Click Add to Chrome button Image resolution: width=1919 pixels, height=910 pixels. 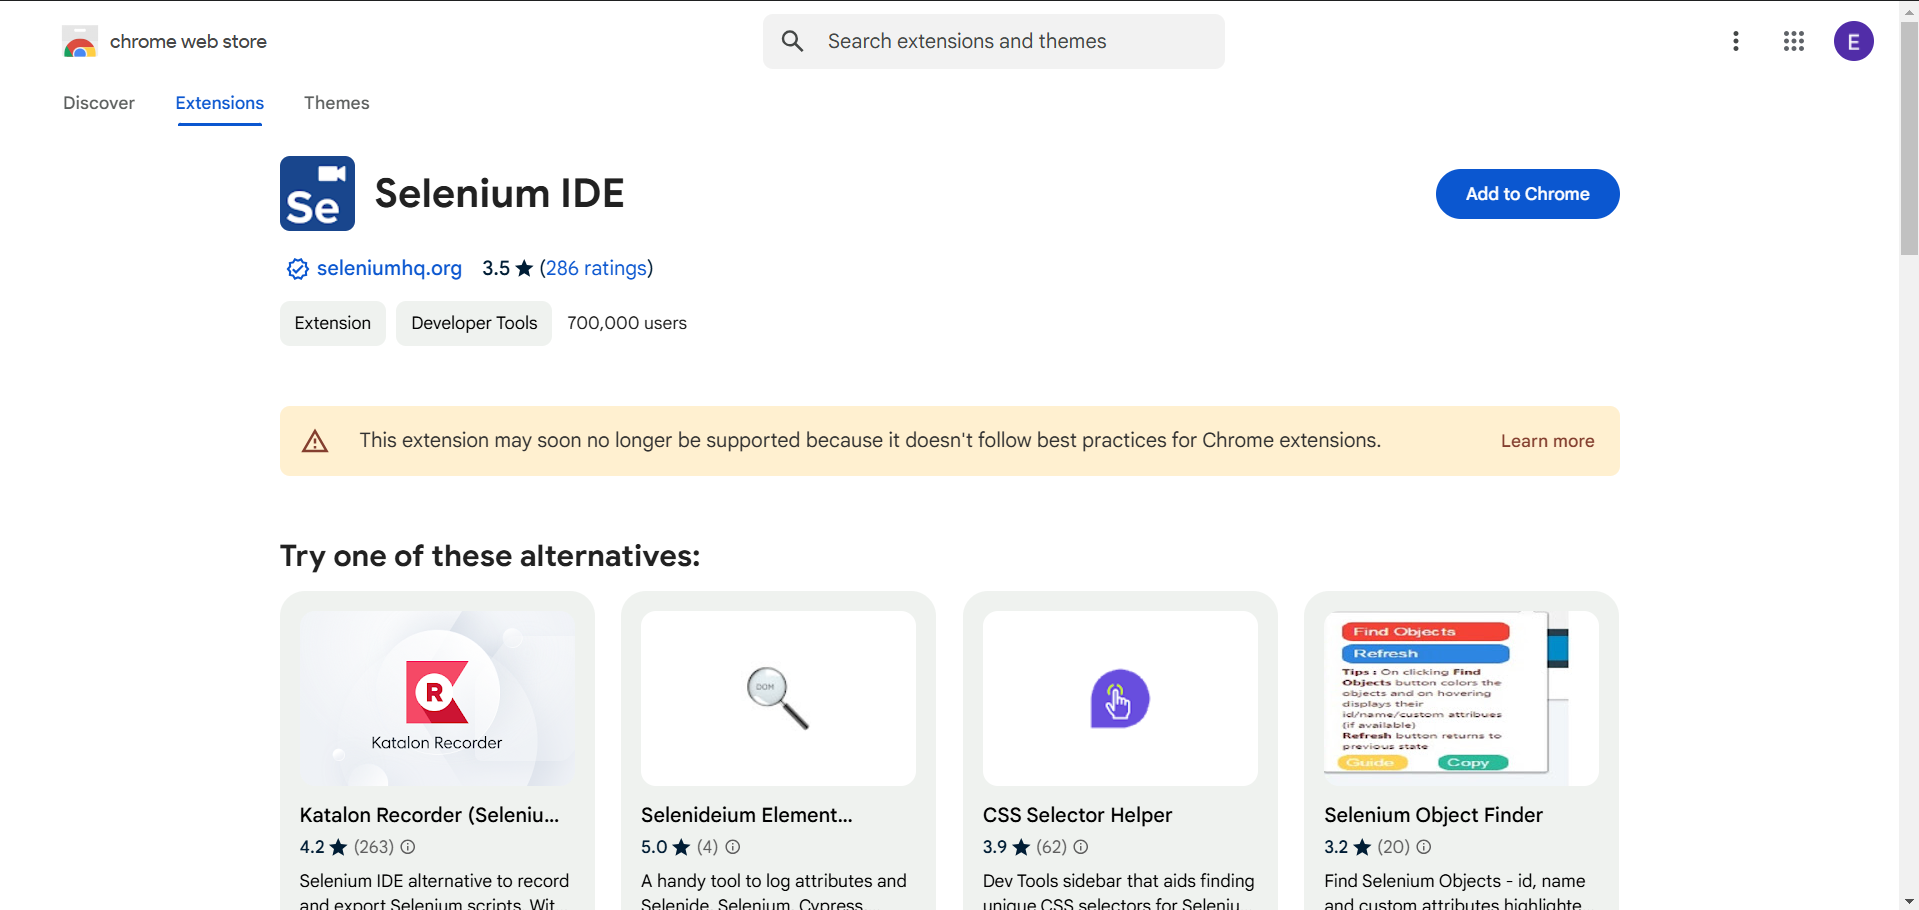coord(1527,194)
